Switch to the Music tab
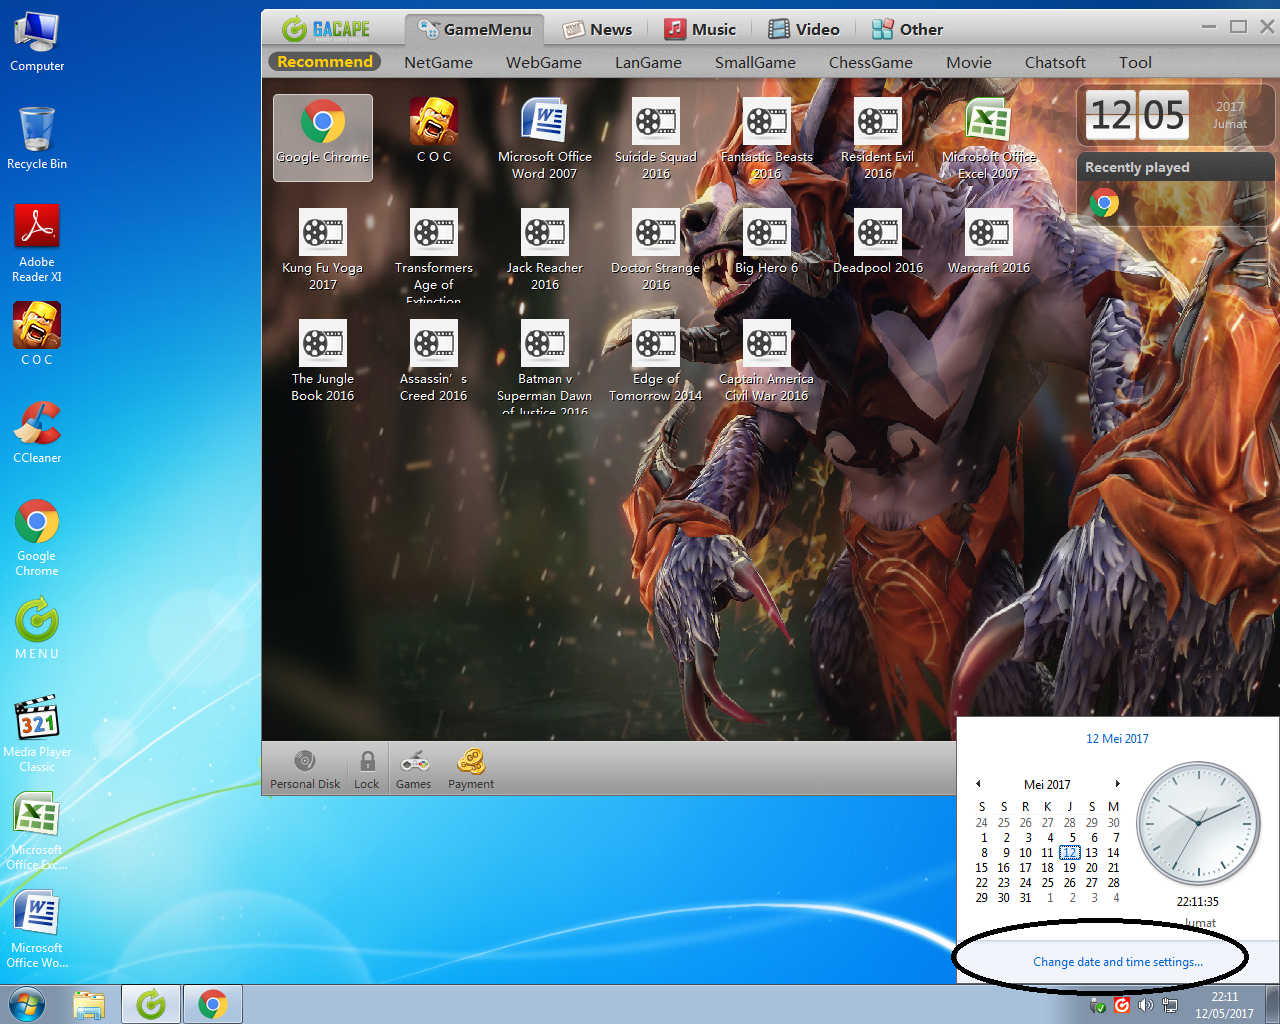Image resolution: width=1280 pixels, height=1024 pixels. (x=701, y=29)
